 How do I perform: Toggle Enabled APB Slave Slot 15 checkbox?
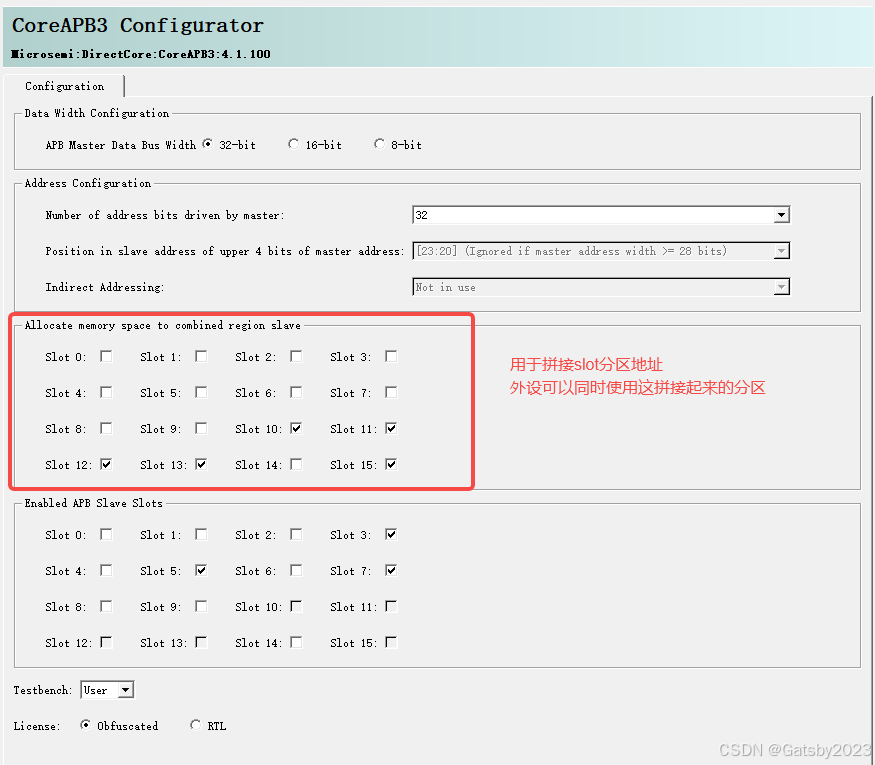click(391, 642)
